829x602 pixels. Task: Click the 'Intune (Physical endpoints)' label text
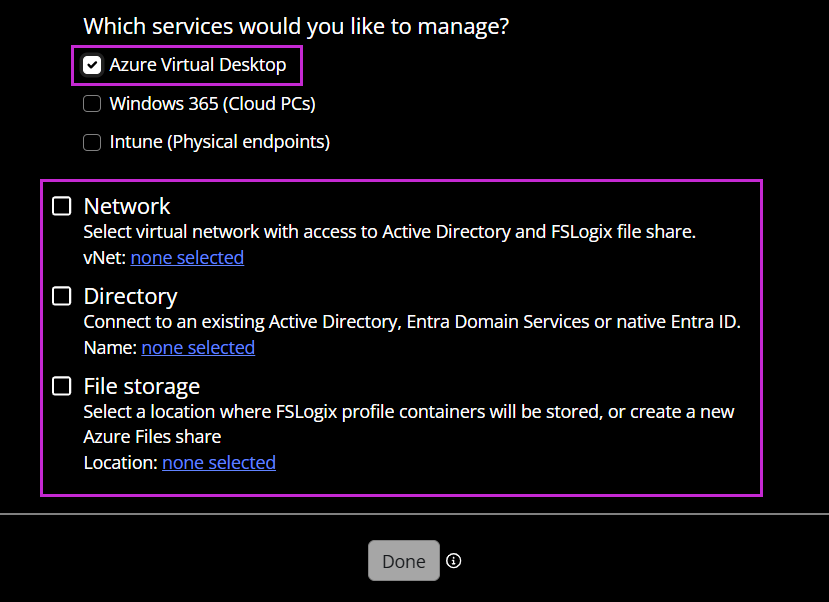point(220,142)
